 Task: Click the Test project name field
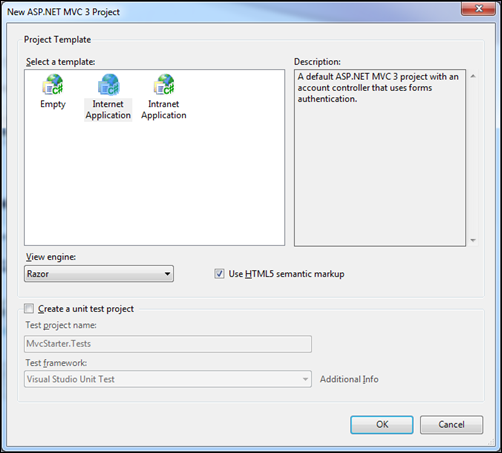pos(168,344)
